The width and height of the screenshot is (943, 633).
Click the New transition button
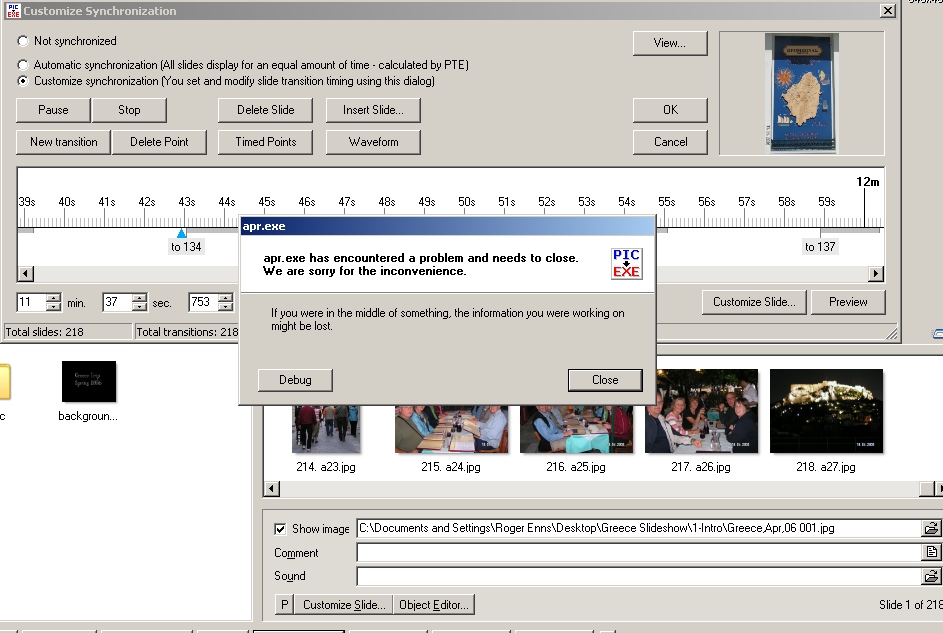coord(63,142)
